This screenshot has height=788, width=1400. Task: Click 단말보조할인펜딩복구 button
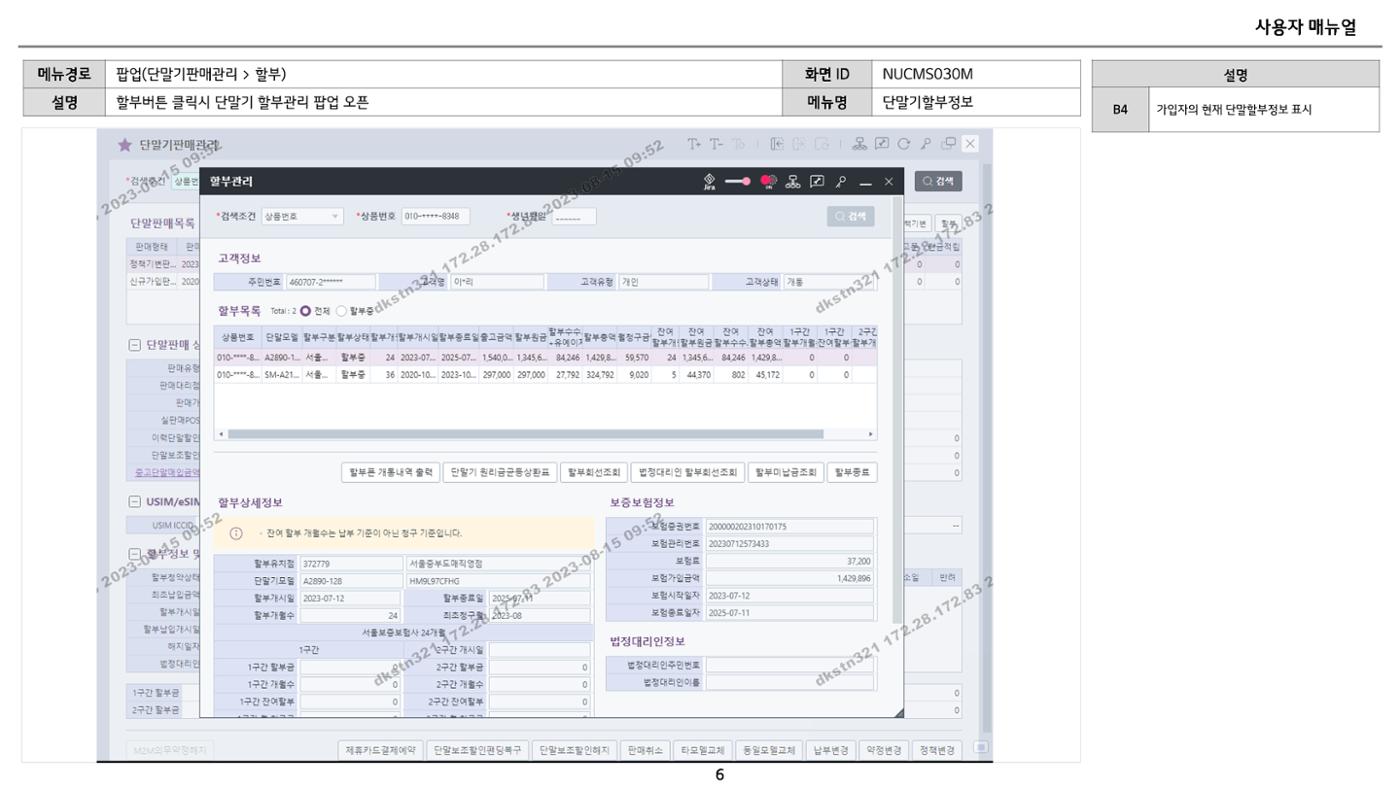pos(477,748)
